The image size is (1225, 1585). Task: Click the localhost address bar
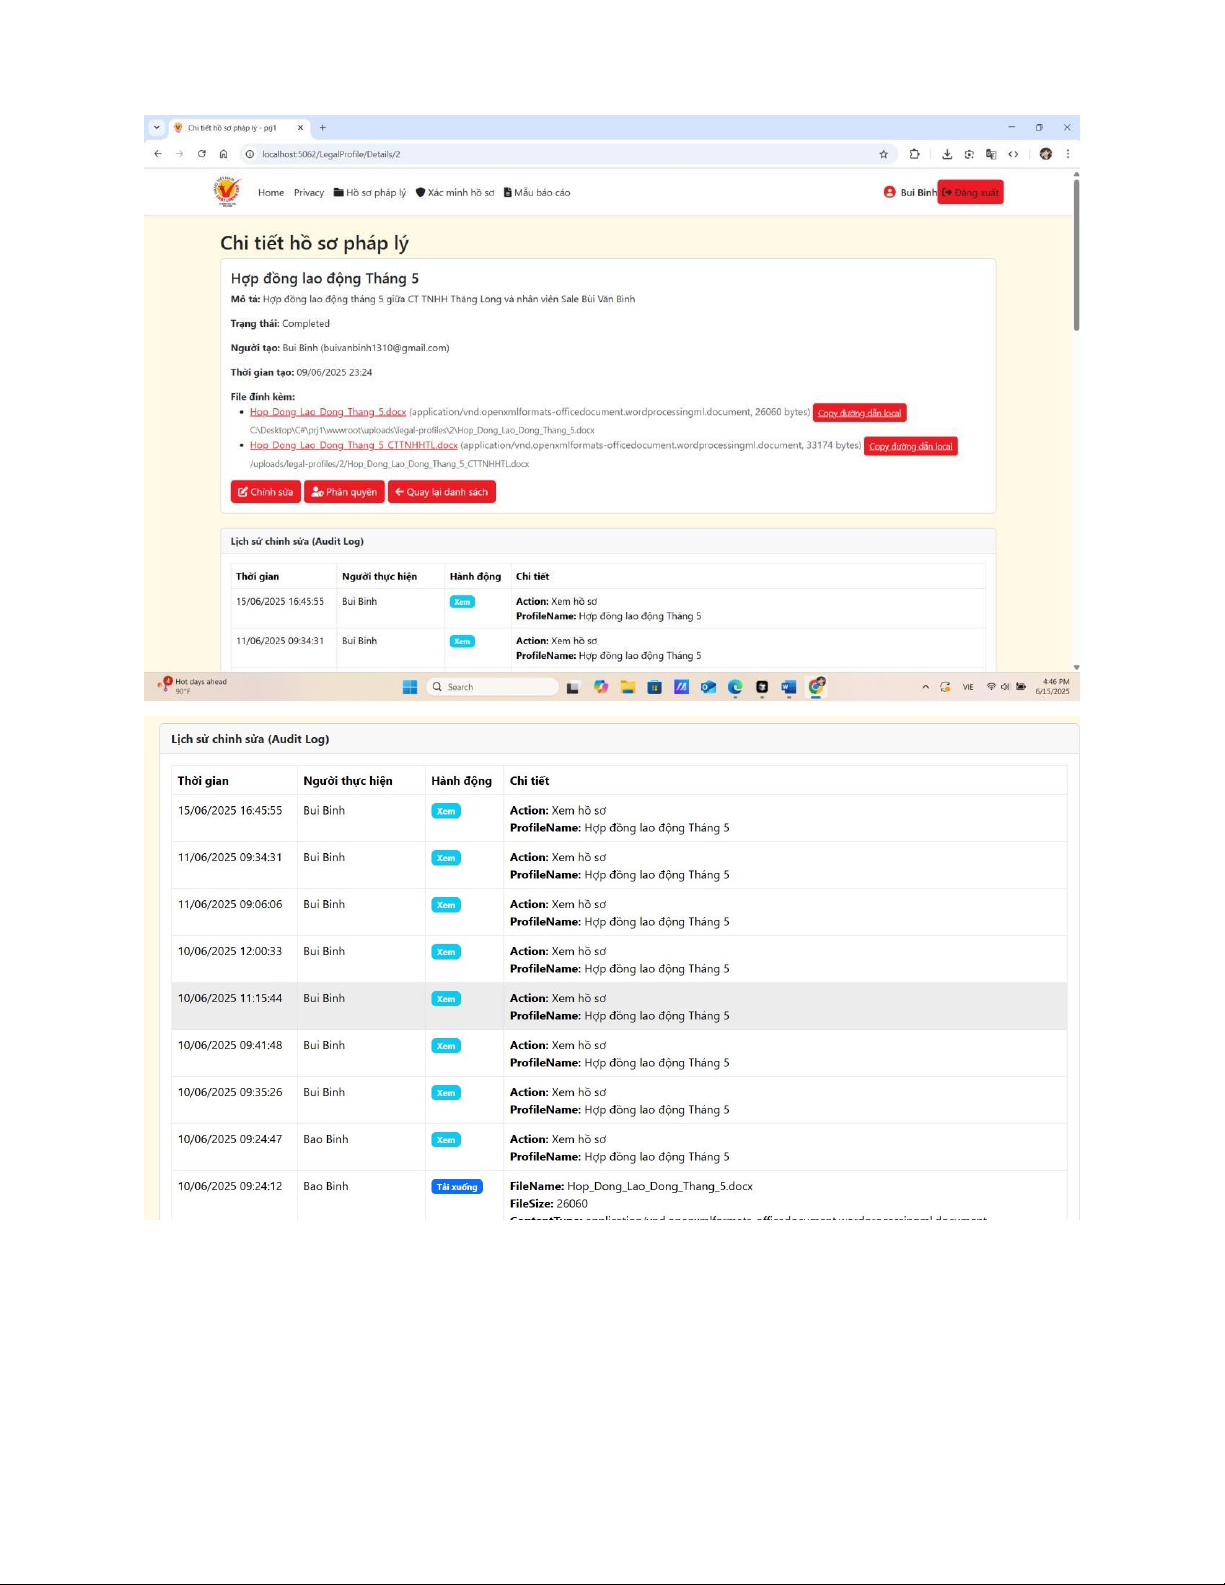(560, 154)
